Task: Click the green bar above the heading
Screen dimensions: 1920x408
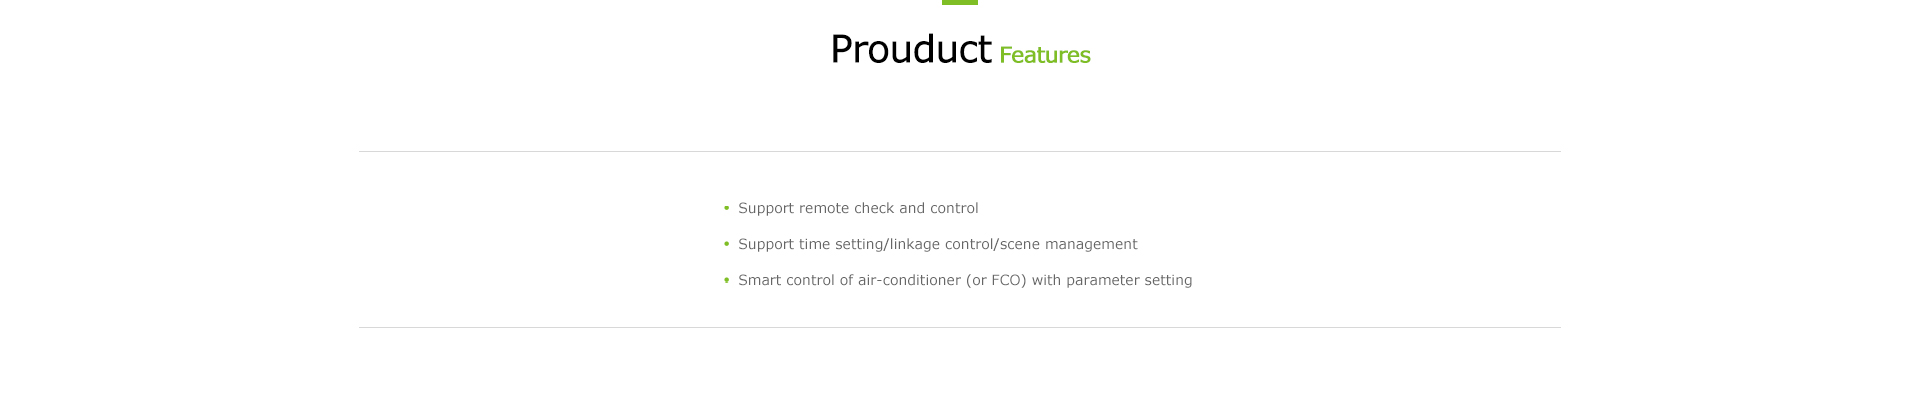Action: [960, 2]
